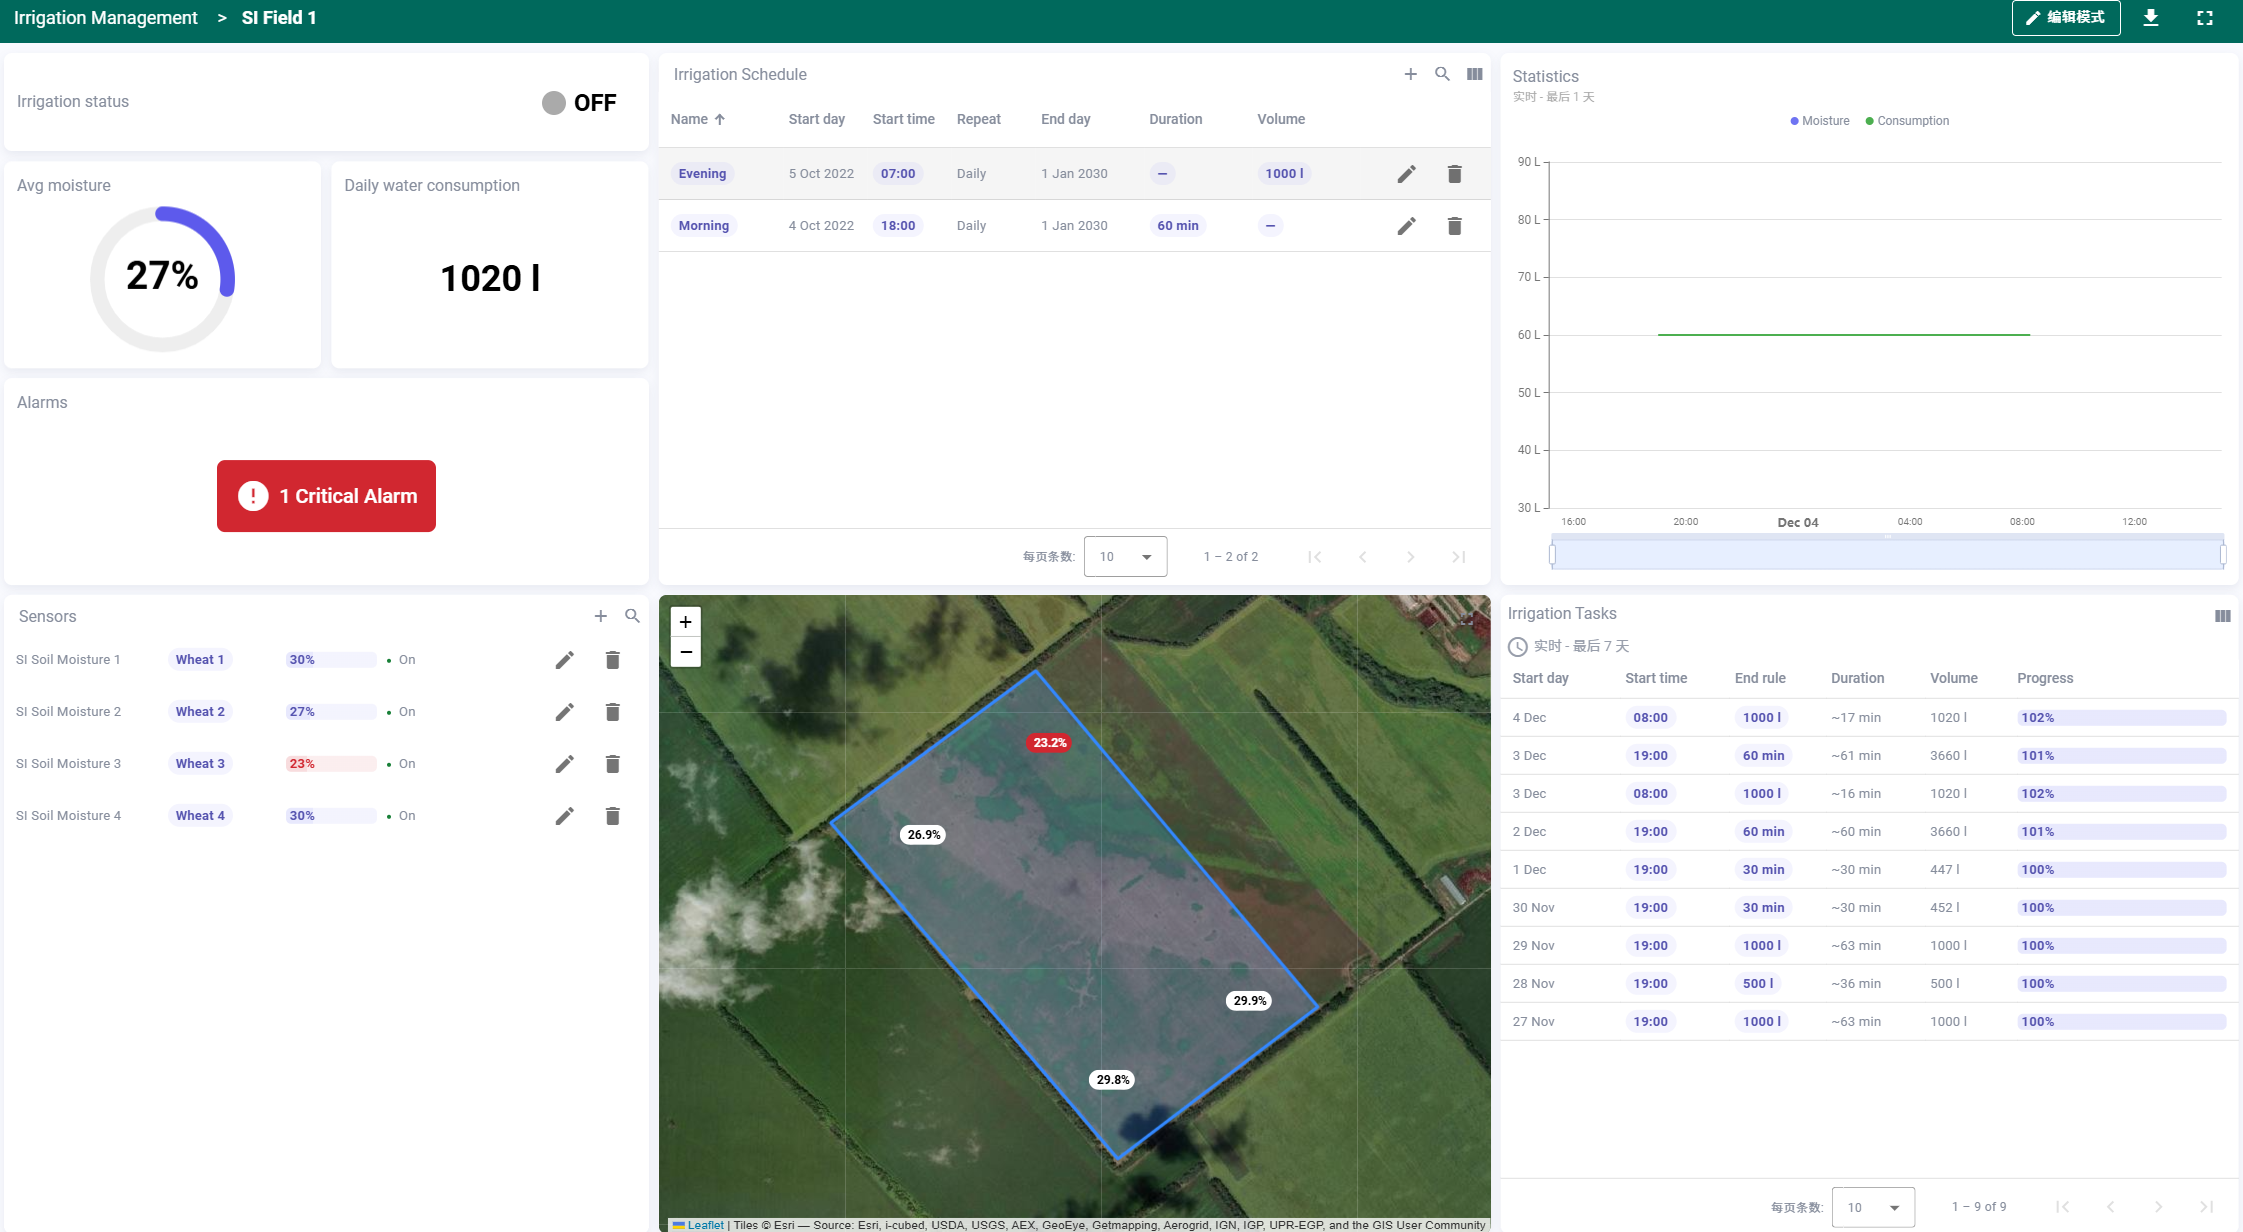This screenshot has width=2243, height=1232.
Task: Click the Statistics chart time range slider
Action: click(x=1886, y=554)
